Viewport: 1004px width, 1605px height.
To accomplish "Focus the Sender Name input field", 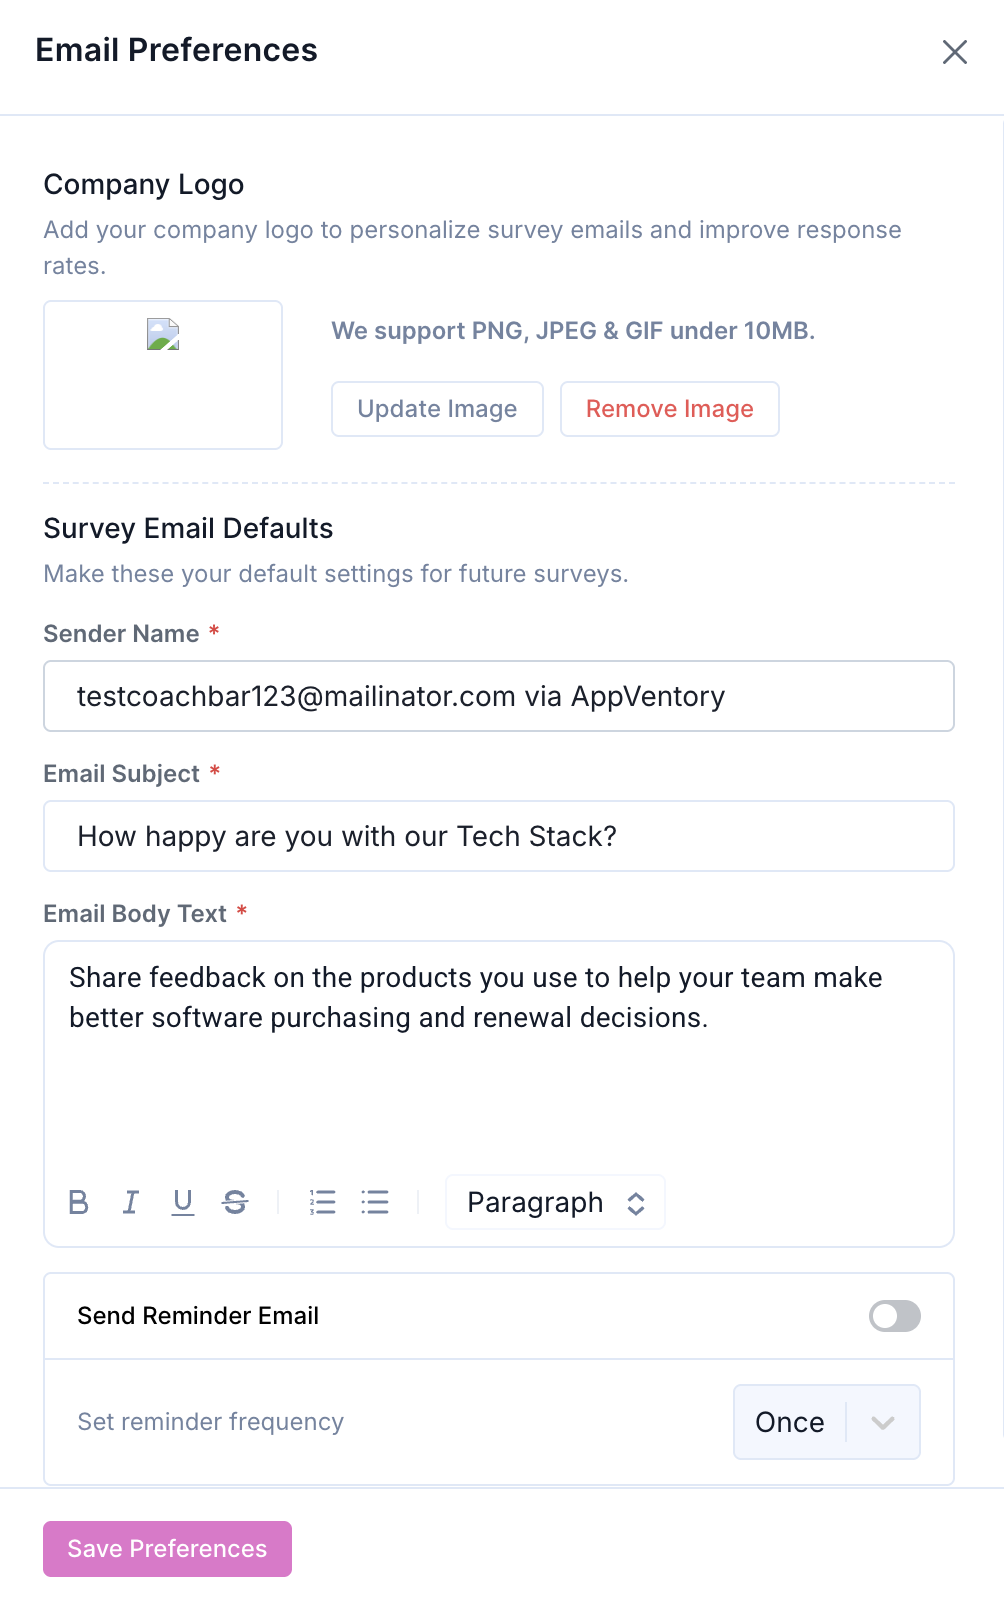I will [x=499, y=696].
